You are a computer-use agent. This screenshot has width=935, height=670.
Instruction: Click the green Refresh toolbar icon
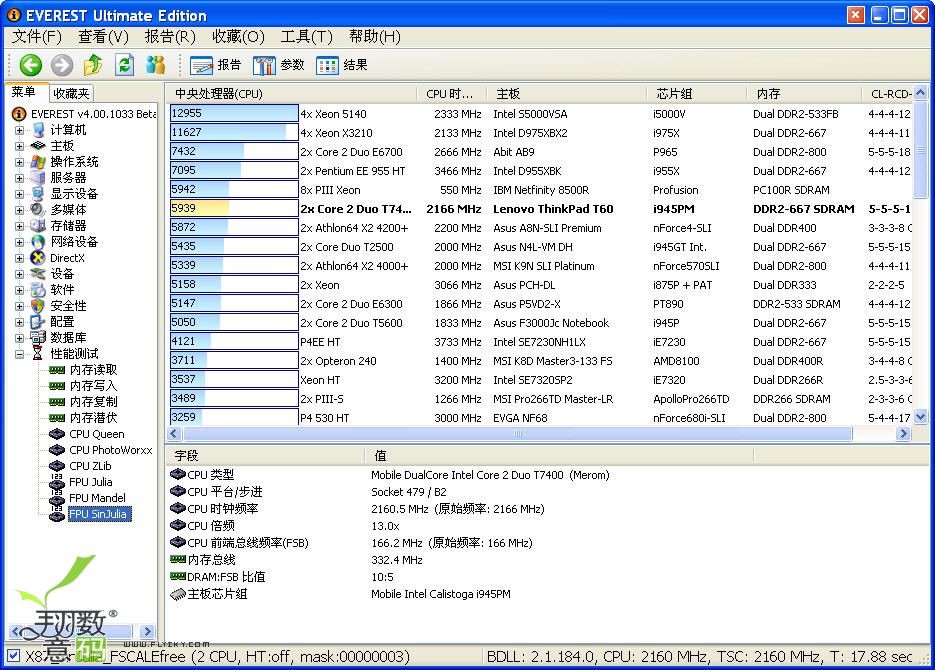(x=124, y=64)
